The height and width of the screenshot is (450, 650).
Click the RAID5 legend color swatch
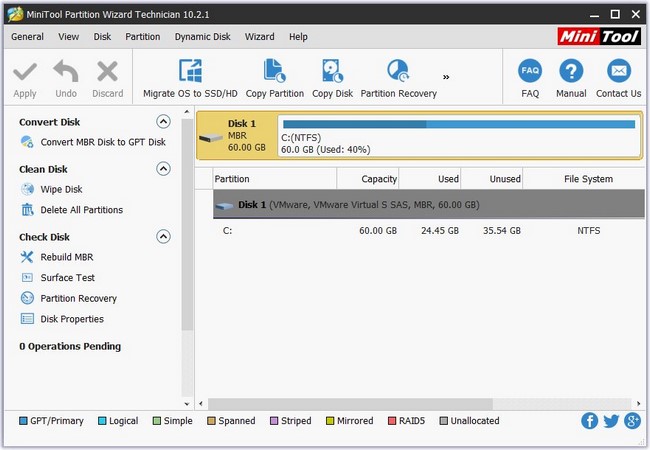[x=392, y=421]
